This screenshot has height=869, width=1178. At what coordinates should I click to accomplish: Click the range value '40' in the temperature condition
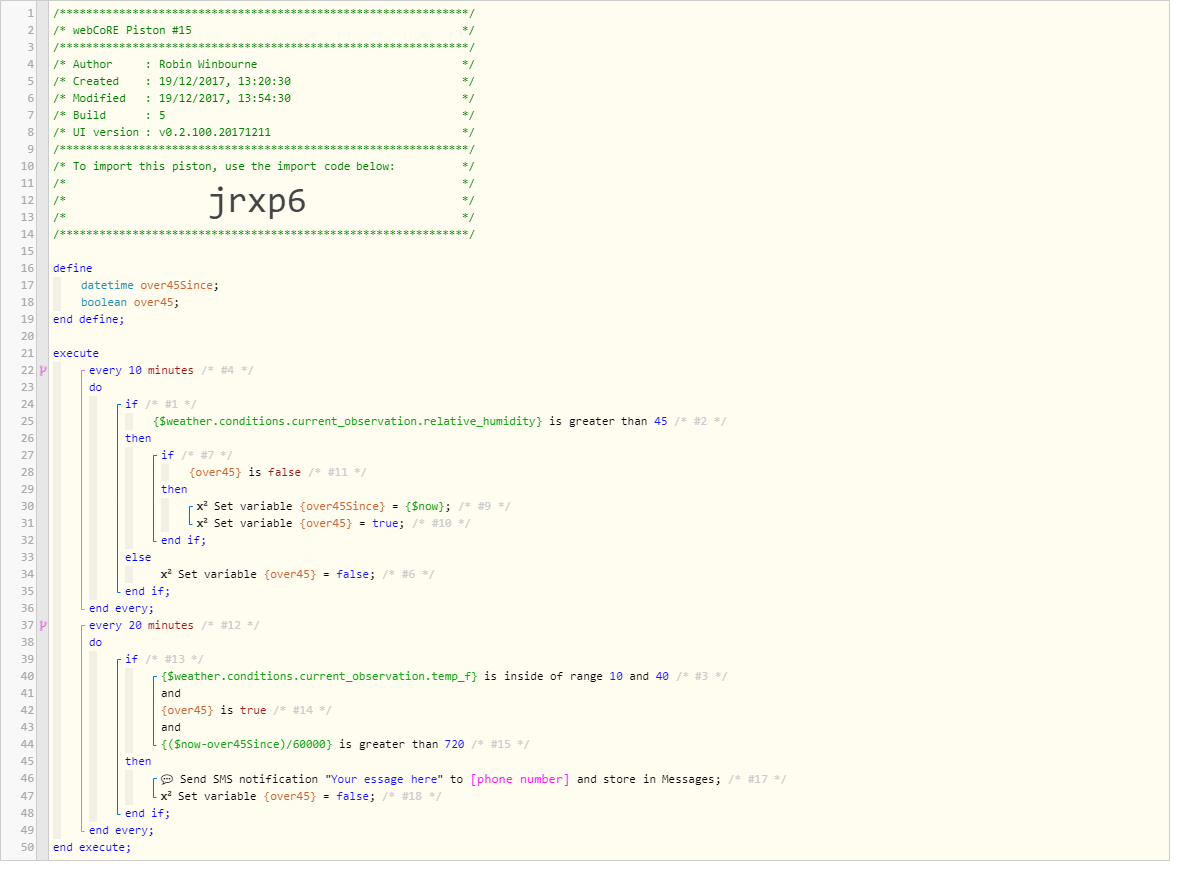(x=662, y=676)
